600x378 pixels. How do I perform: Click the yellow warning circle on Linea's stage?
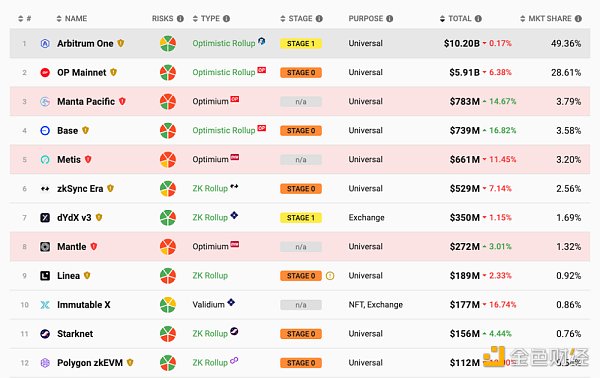pos(330,276)
